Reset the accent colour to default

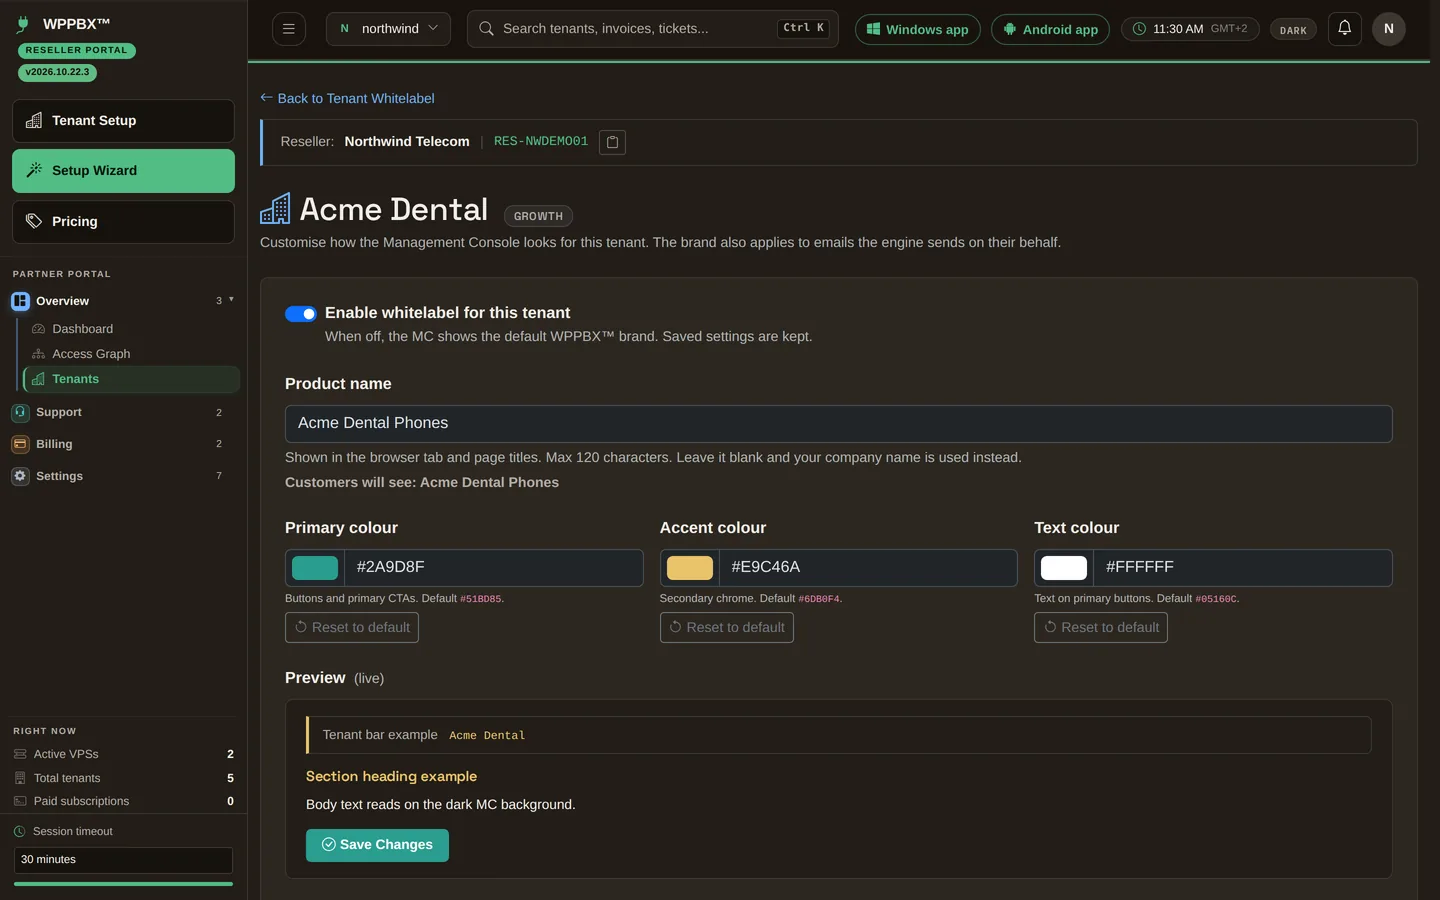coord(727,627)
